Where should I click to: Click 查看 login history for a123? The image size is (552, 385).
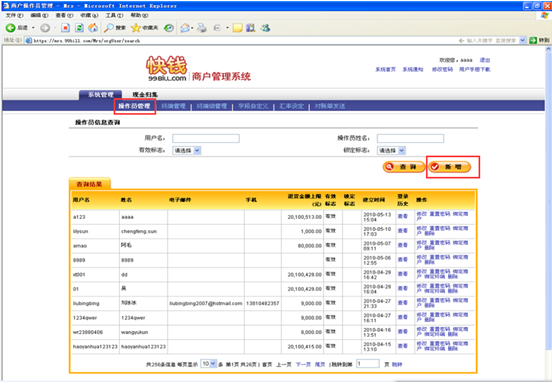click(402, 216)
